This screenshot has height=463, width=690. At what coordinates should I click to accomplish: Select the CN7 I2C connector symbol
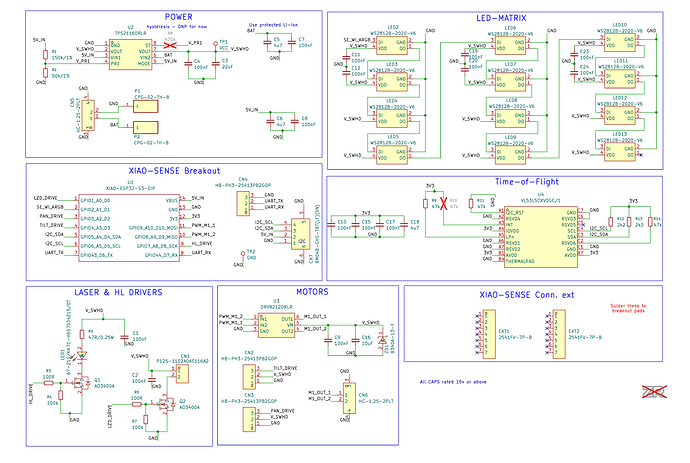point(301,235)
